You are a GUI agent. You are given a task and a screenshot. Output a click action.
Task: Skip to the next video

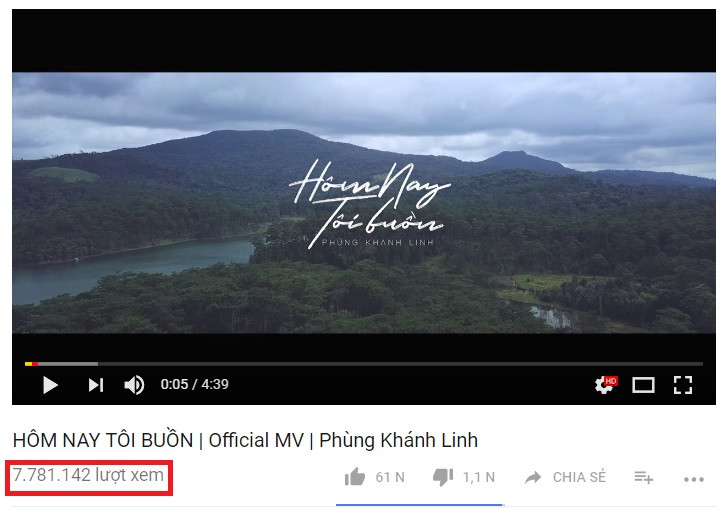click(96, 385)
